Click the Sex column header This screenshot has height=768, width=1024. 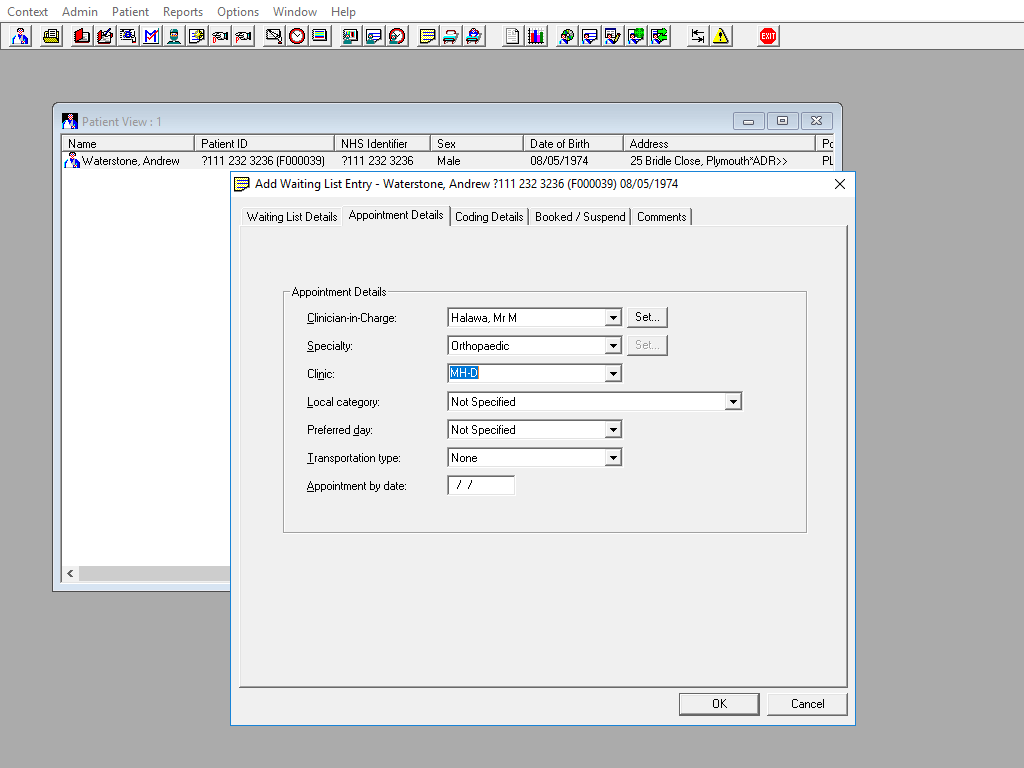(x=477, y=143)
